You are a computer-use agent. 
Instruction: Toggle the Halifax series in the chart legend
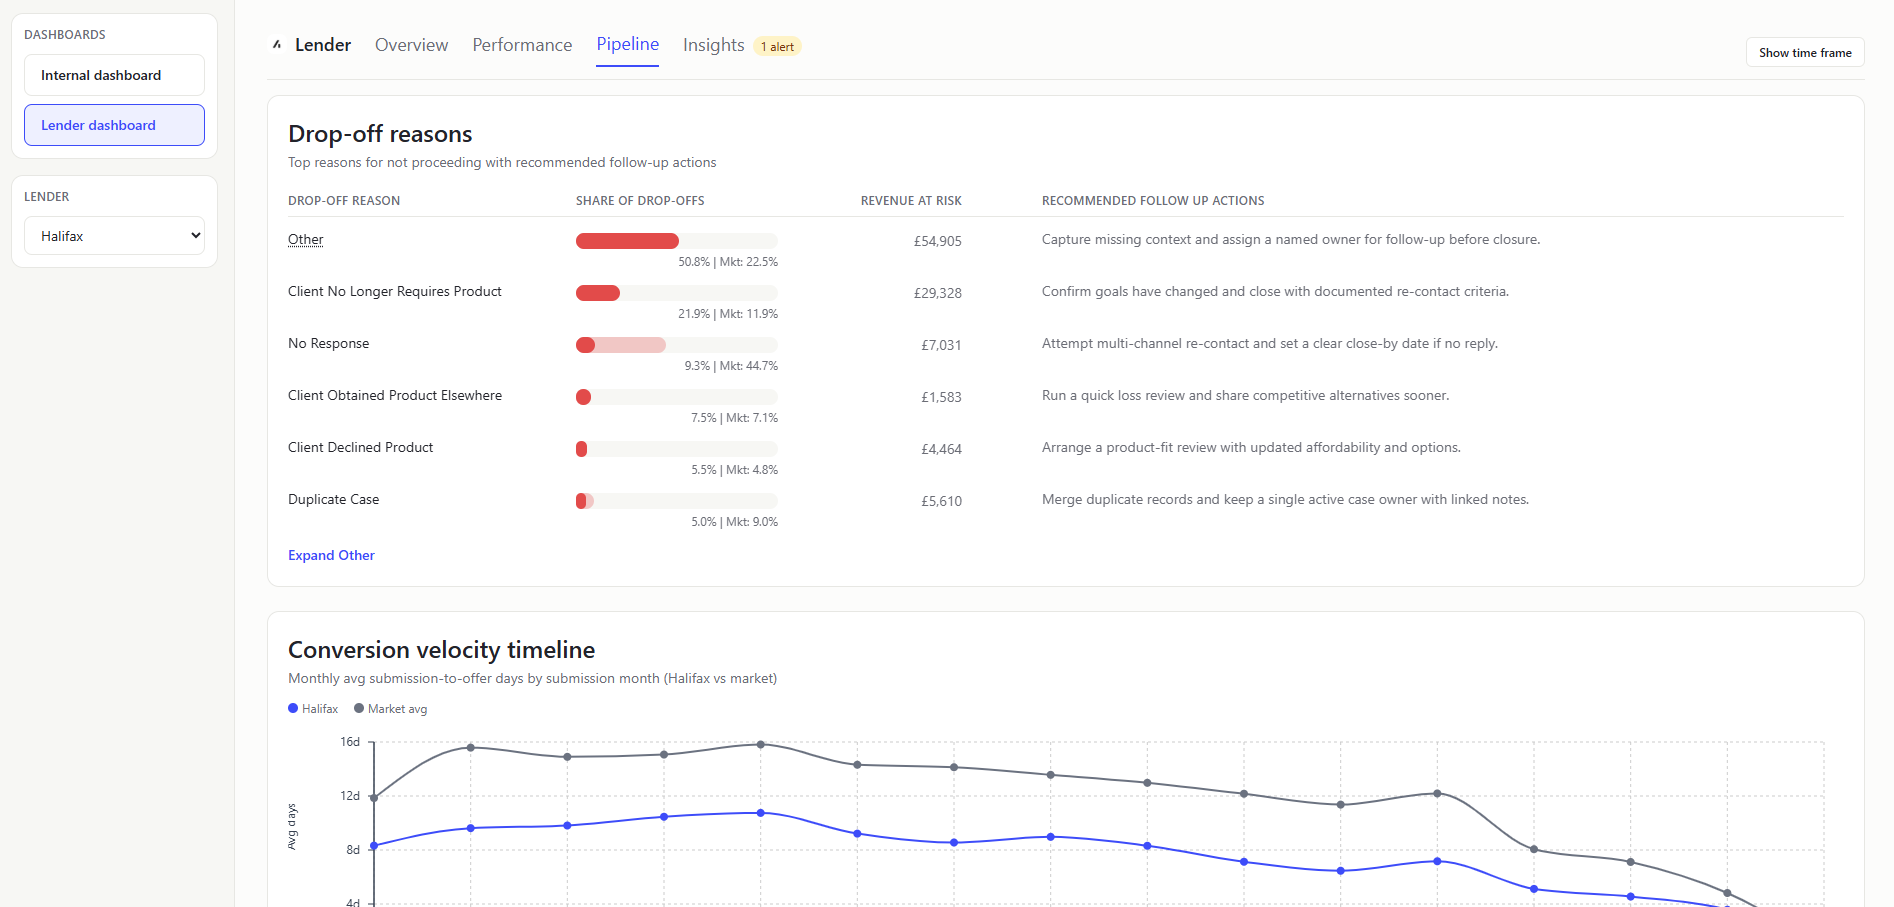click(x=313, y=708)
